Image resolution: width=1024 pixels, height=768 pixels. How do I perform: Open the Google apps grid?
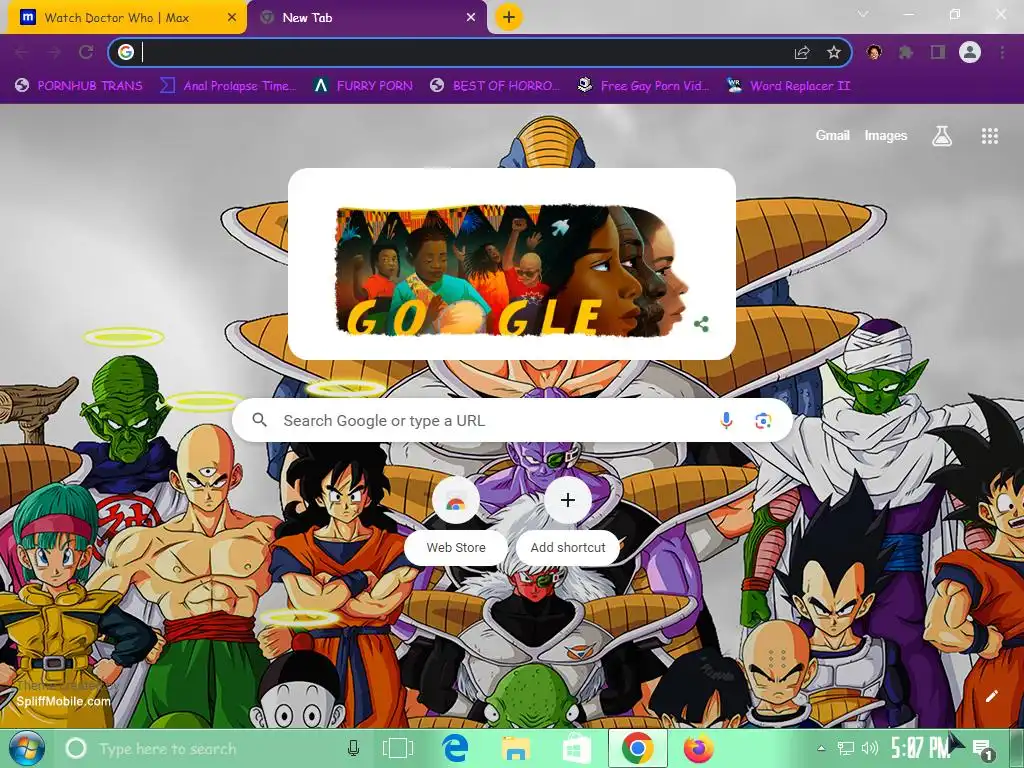coord(990,136)
